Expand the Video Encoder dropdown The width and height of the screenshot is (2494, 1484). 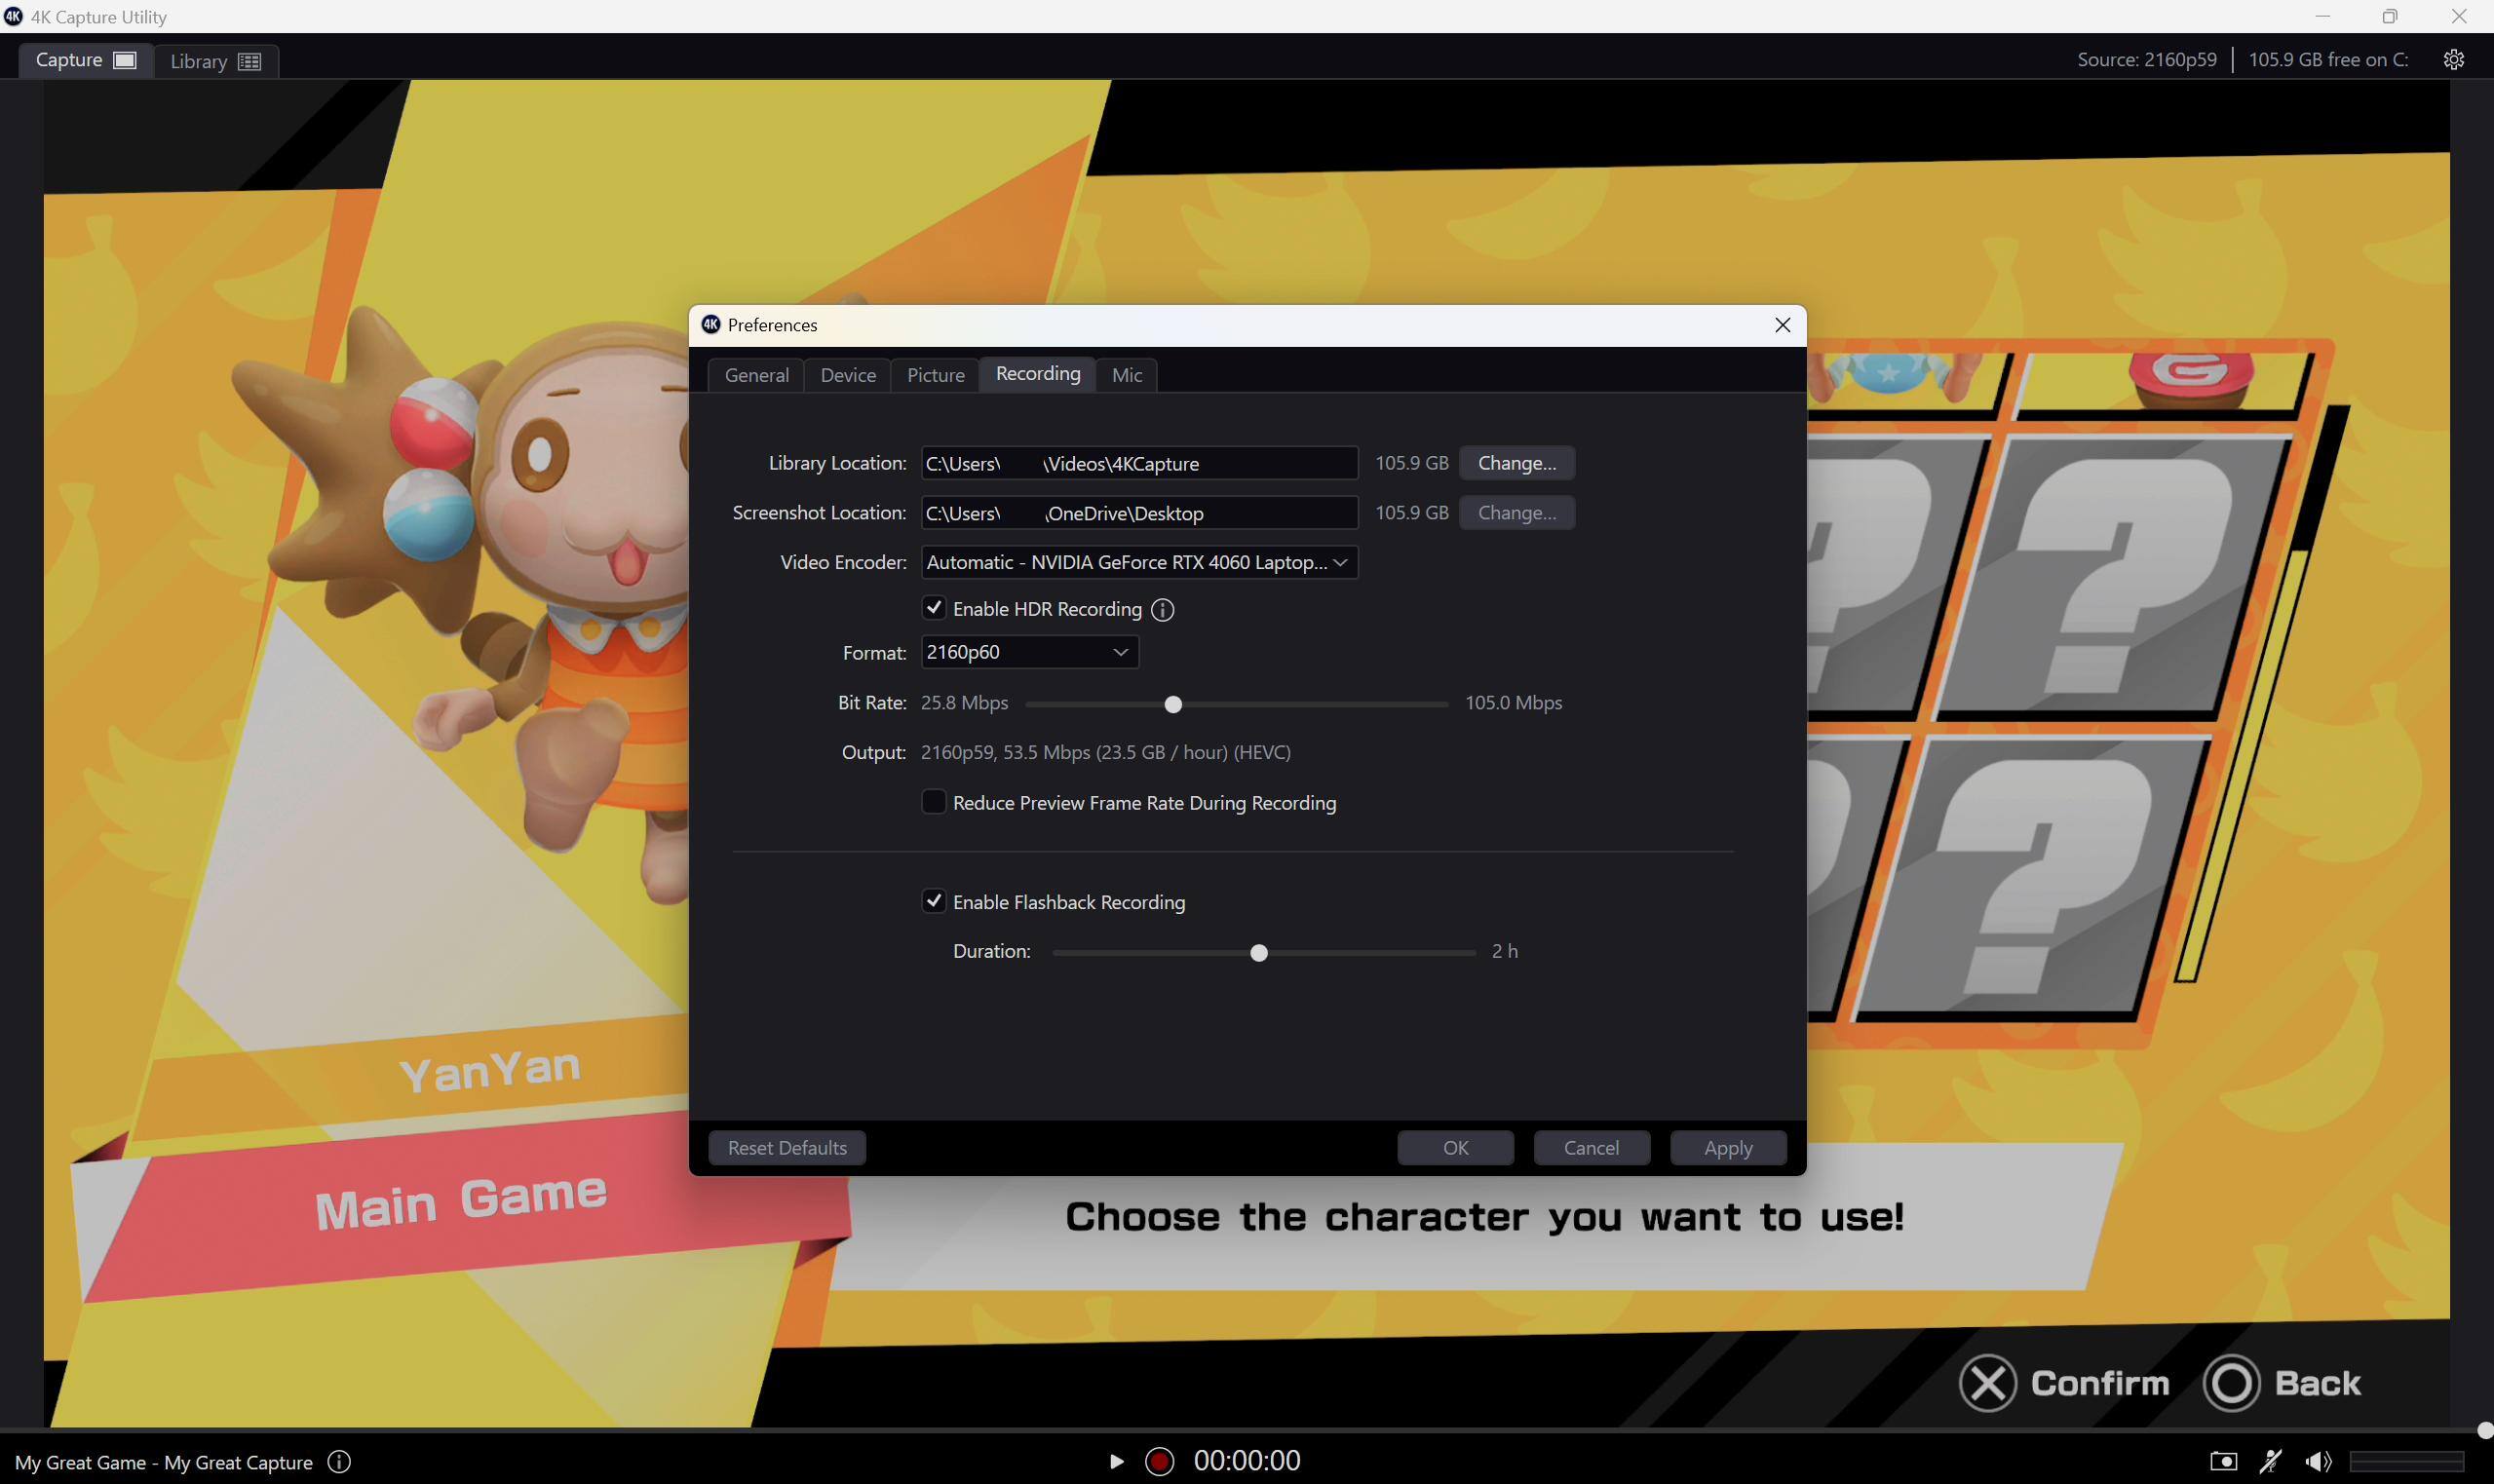(1138, 562)
